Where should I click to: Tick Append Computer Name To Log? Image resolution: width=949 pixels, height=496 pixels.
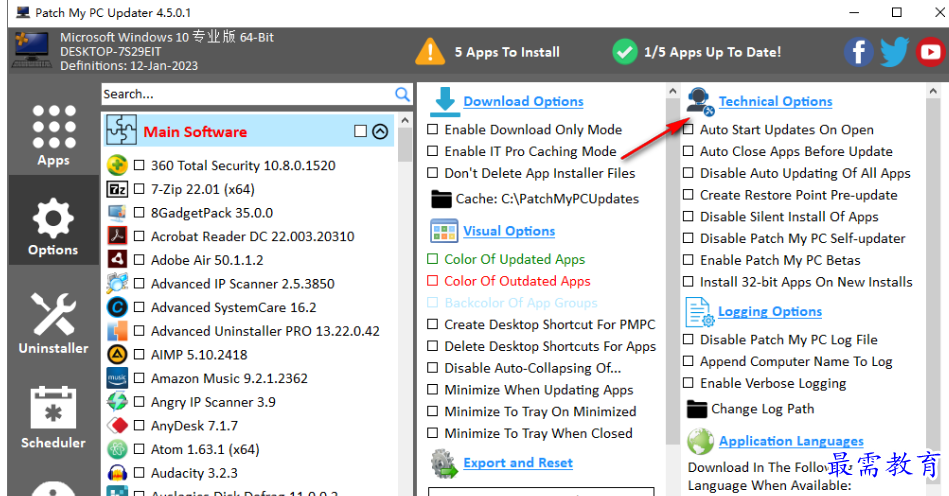(688, 361)
